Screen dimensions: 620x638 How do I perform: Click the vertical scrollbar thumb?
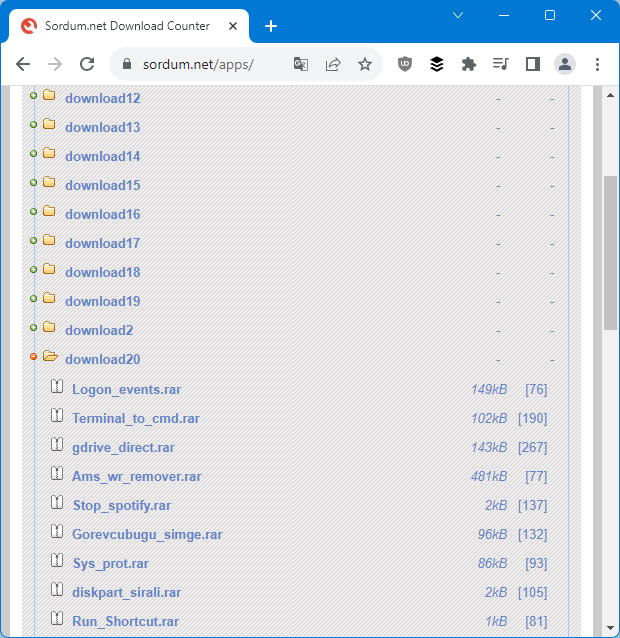pos(610,253)
